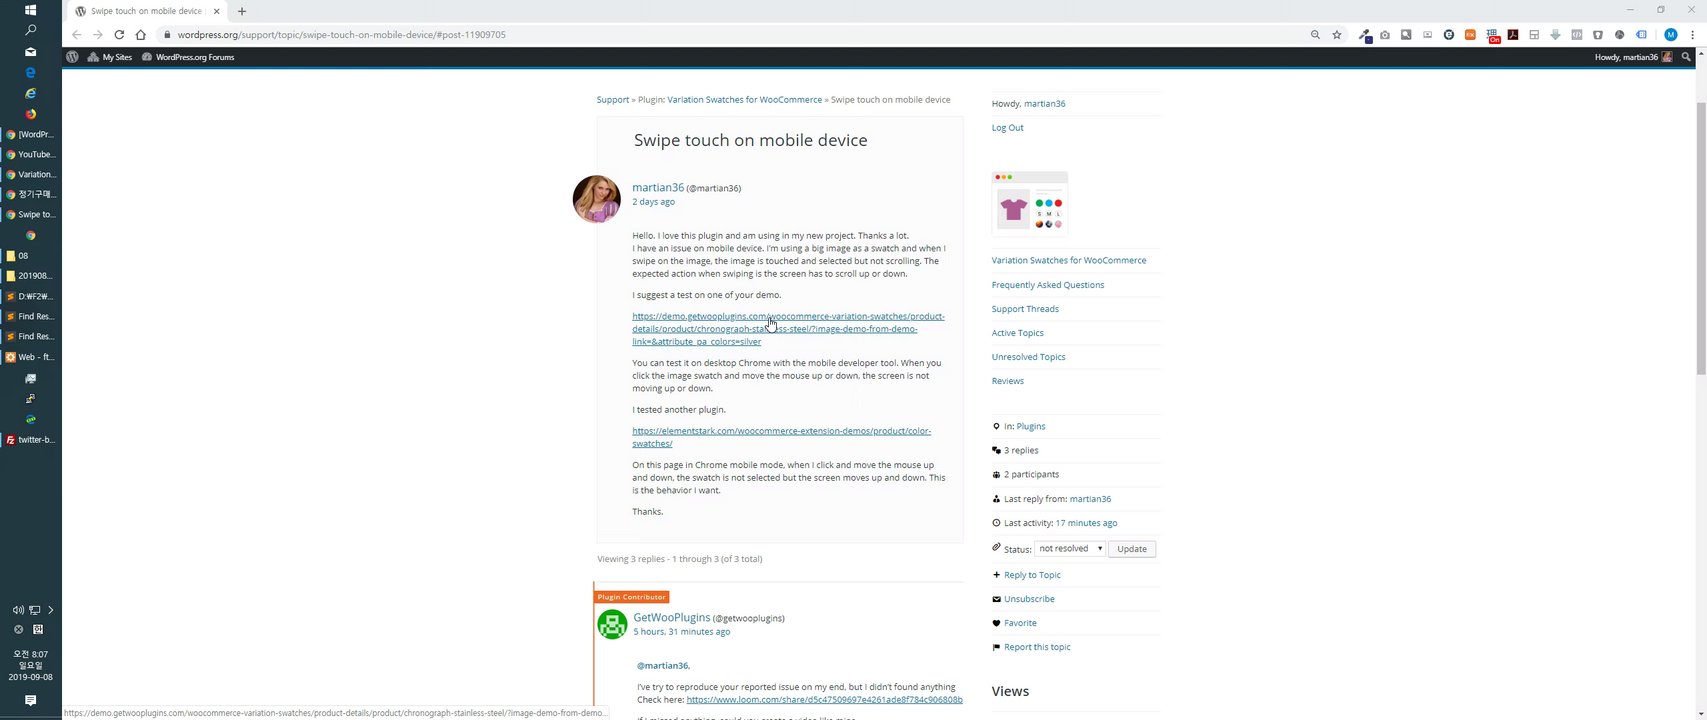
Task: Open GetWooPlugins author name link
Action: coord(671,618)
